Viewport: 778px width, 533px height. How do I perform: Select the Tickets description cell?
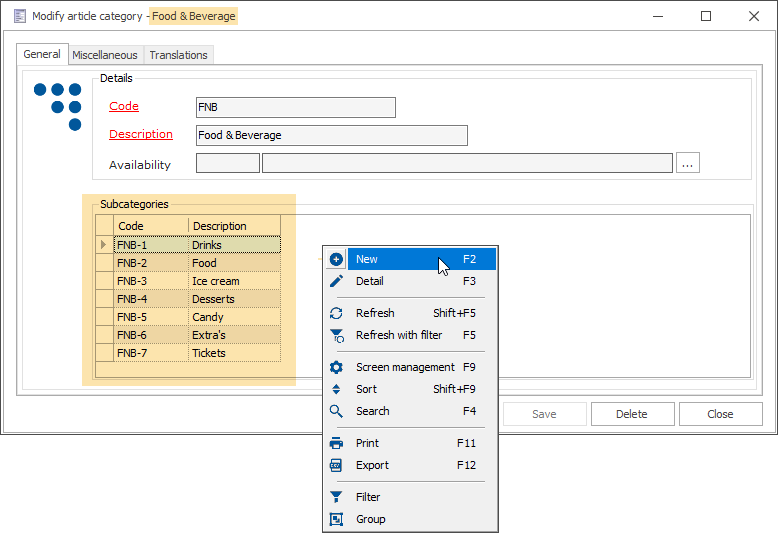234,353
